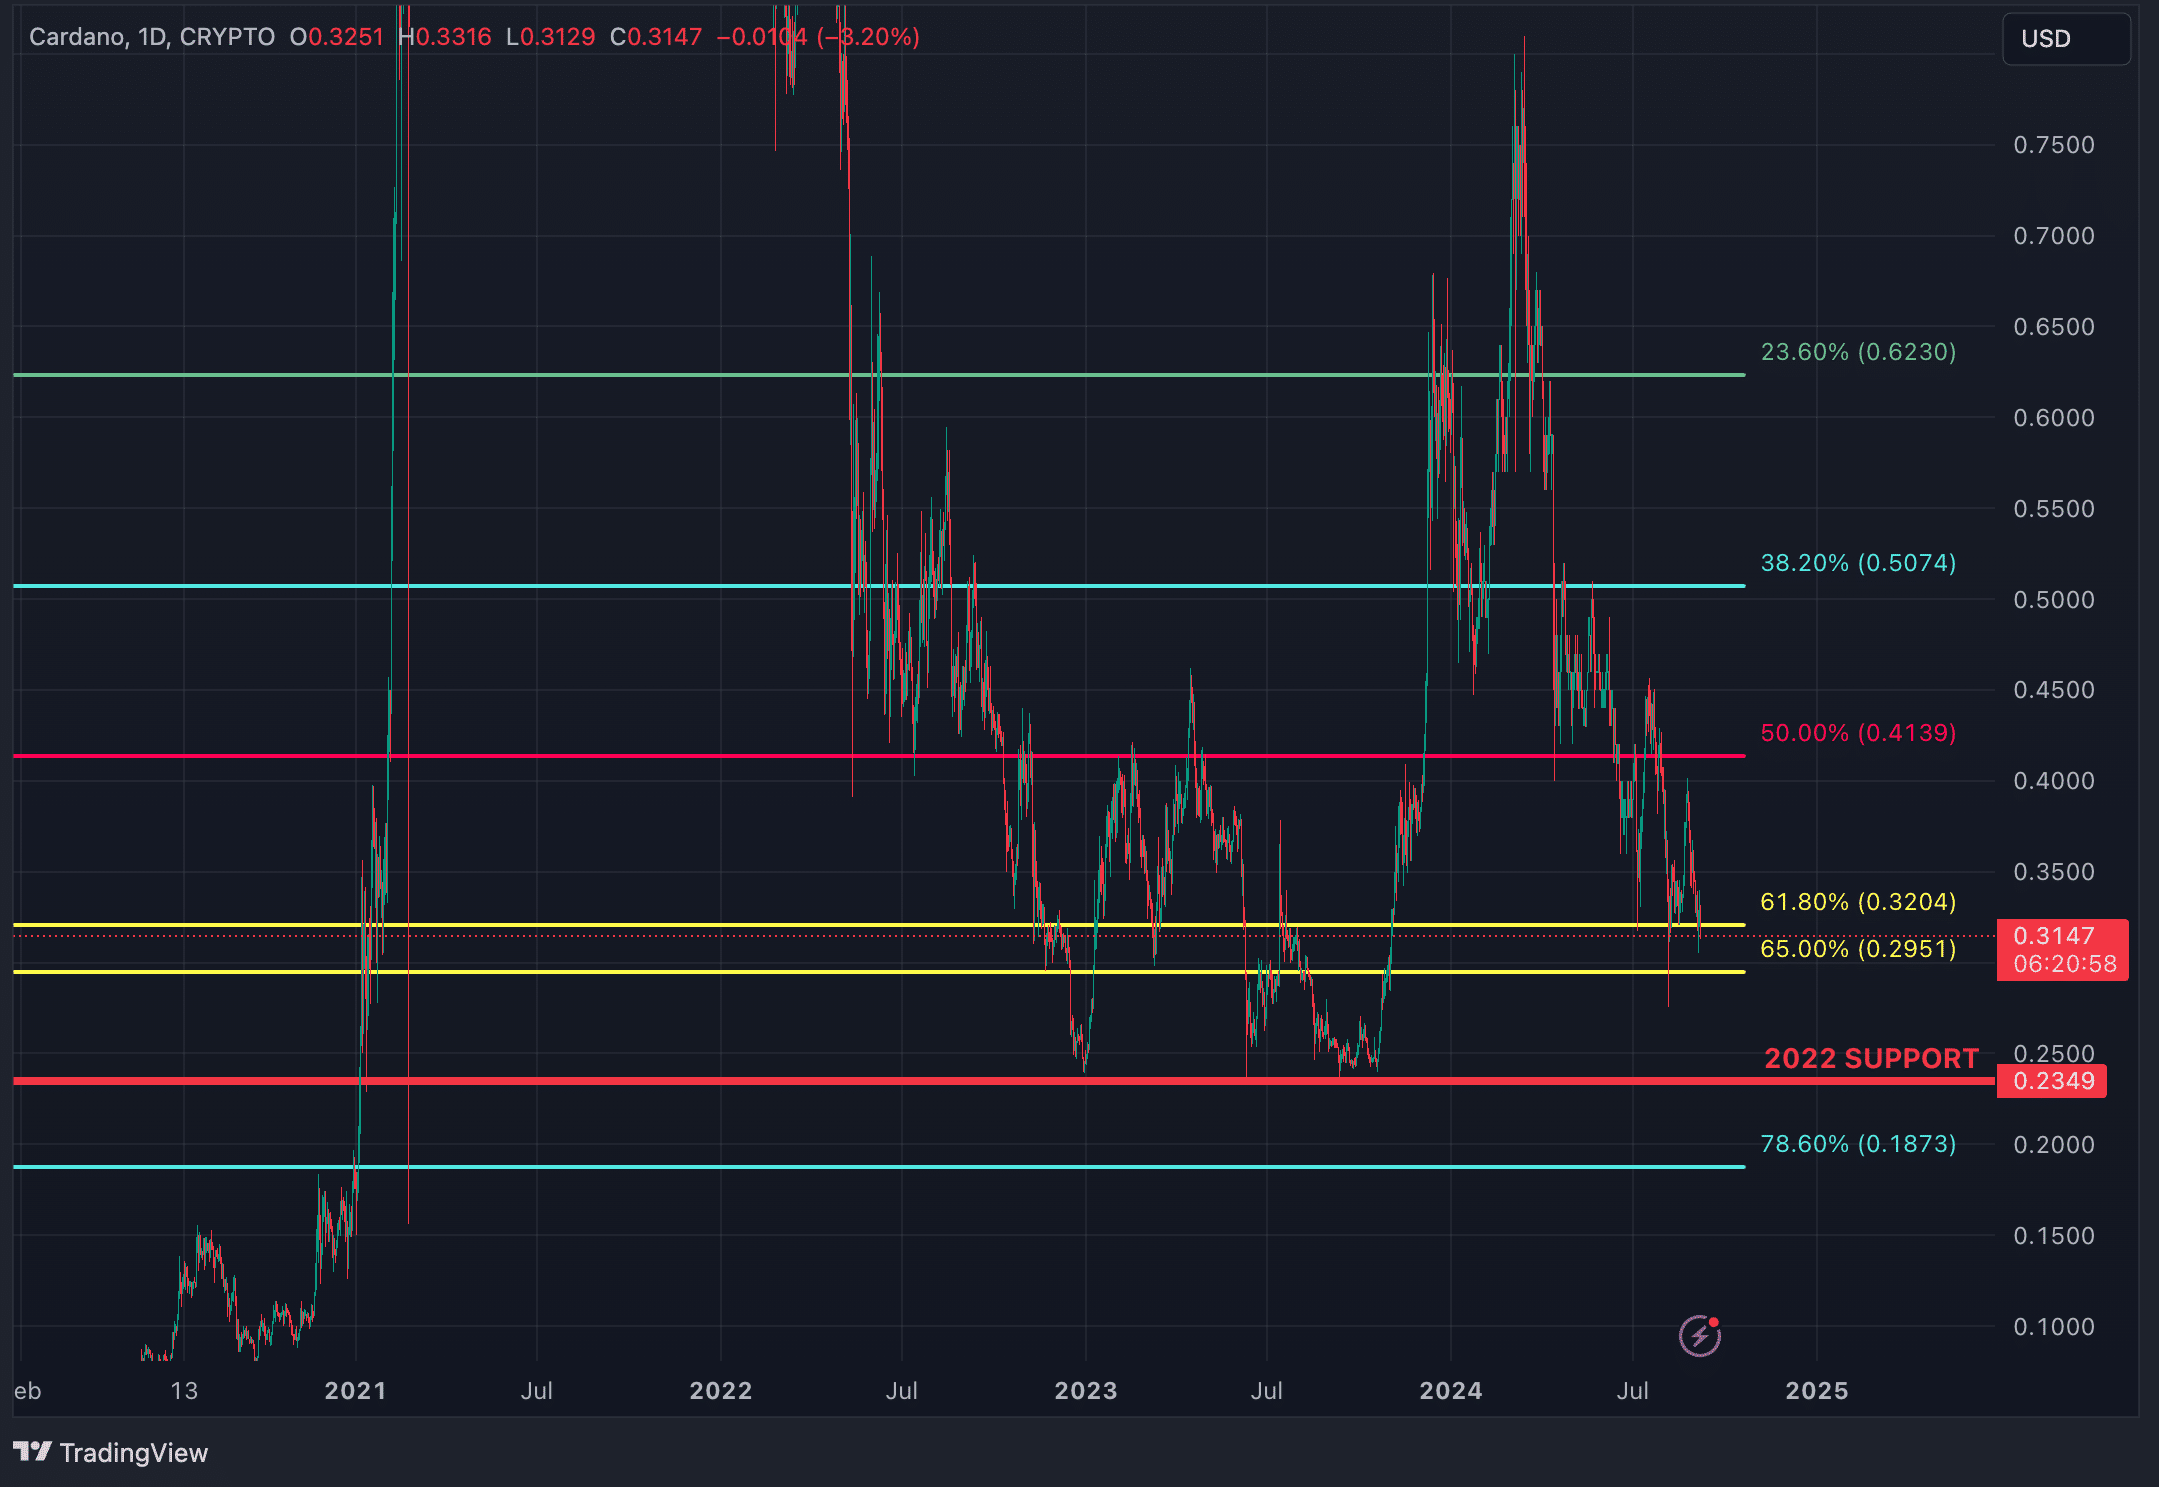Click the 2024 time axis label

pos(1451,1391)
